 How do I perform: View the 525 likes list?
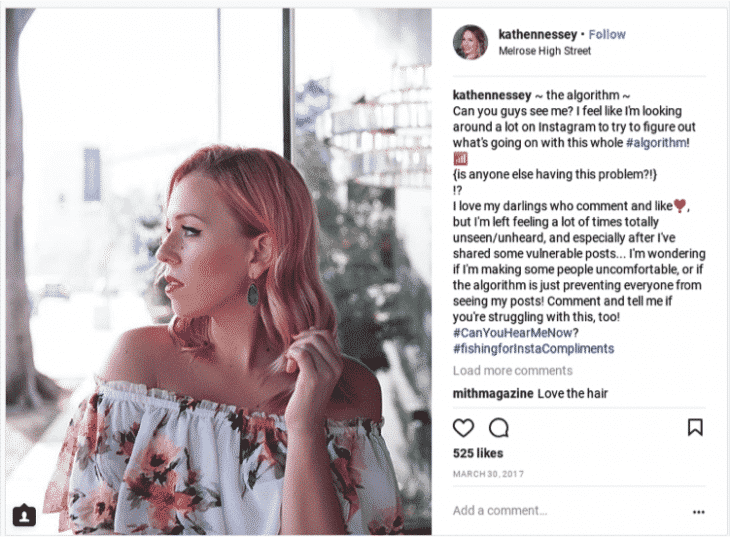[479, 454]
